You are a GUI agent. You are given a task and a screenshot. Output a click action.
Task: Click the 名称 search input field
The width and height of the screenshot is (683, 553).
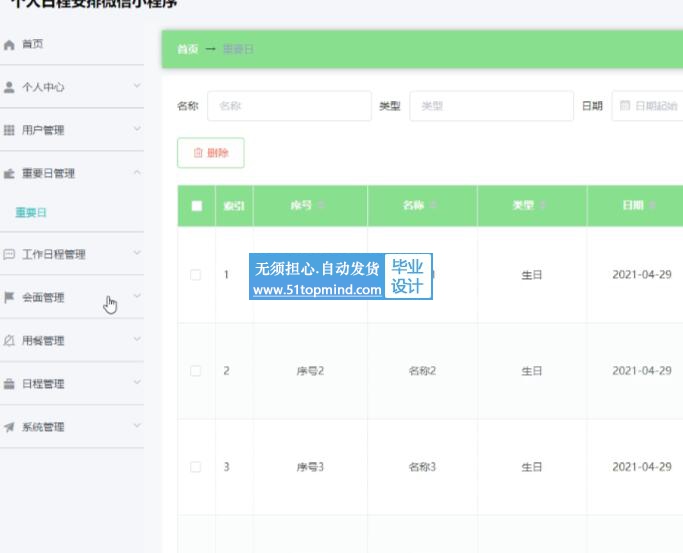289,106
